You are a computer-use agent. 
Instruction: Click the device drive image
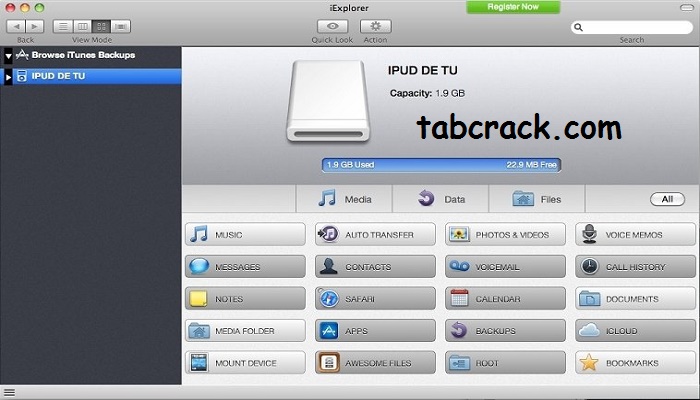(x=328, y=101)
